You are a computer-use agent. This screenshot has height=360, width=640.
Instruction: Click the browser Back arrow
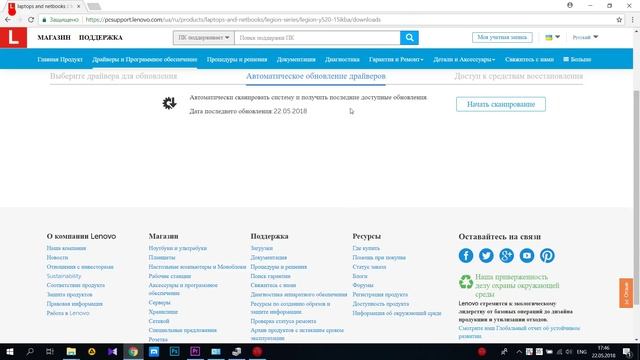(8, 20)
